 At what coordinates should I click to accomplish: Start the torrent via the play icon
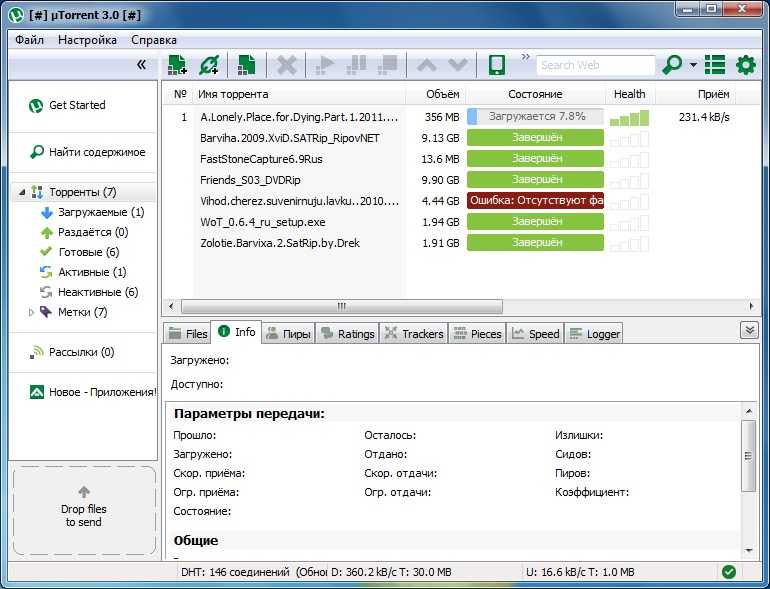(324, 64)
